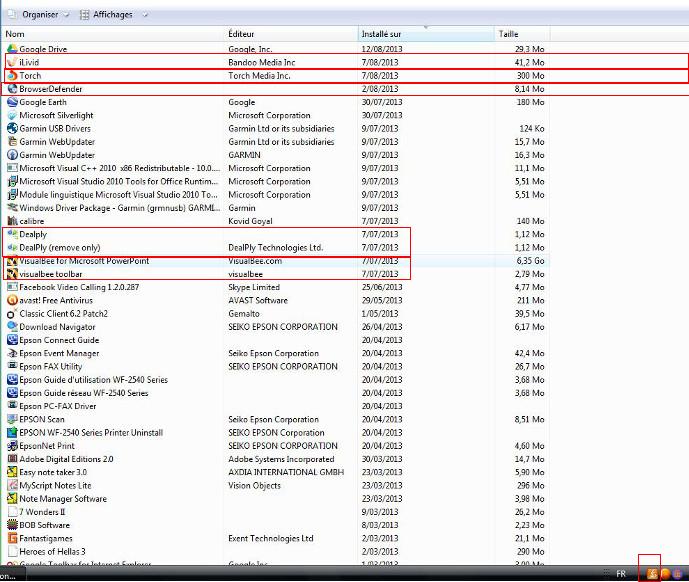Click the Google Drive program icon
Screen dimensions: 689x582
tap(12, 49)
